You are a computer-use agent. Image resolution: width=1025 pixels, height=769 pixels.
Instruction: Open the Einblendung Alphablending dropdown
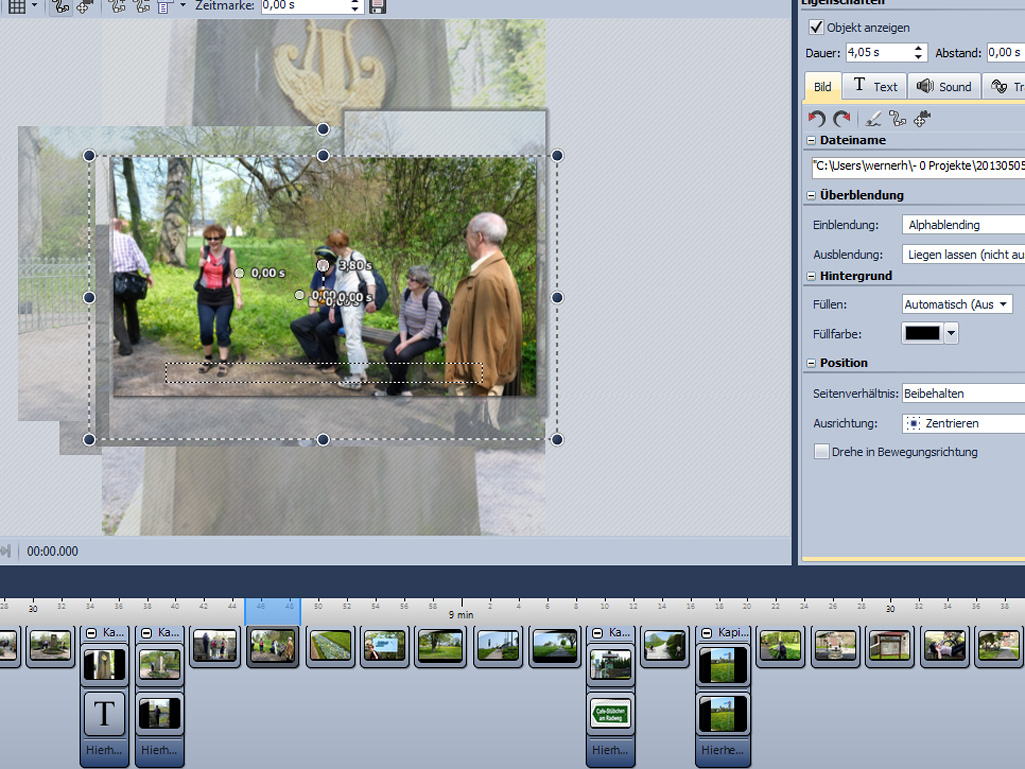[964, 225]
